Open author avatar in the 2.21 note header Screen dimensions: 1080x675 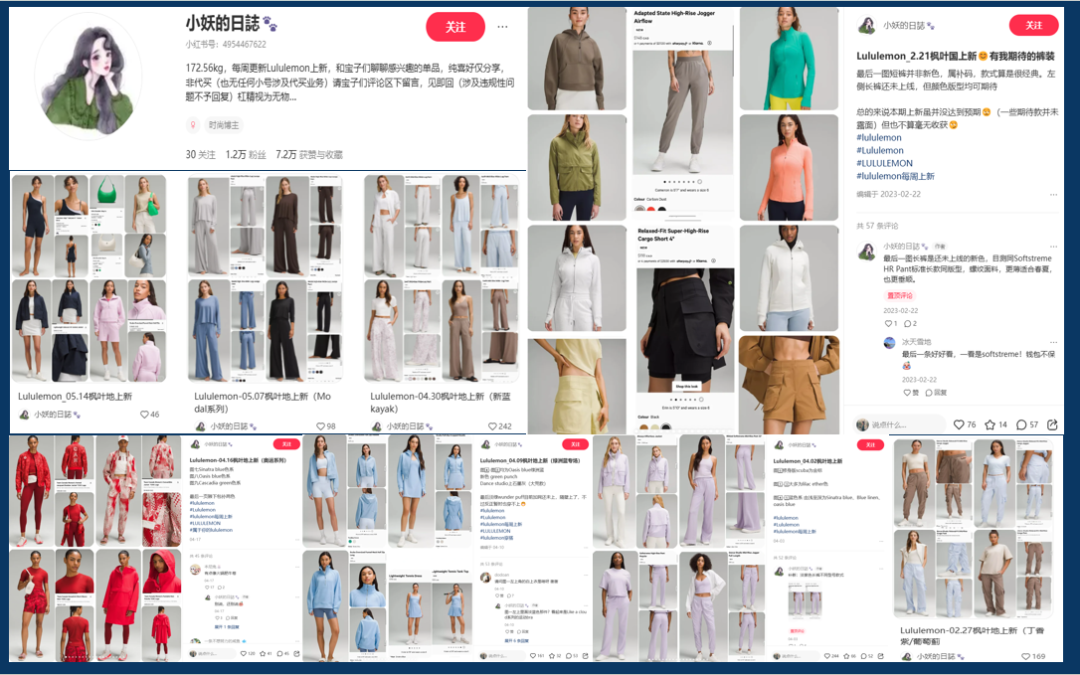[x=866, y=25]
